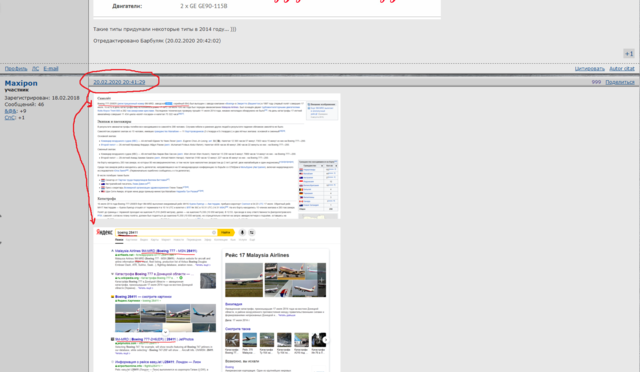Select the 'участник' status text under Maxipon
The image size is (640, 372).
[x=17, y=90]
